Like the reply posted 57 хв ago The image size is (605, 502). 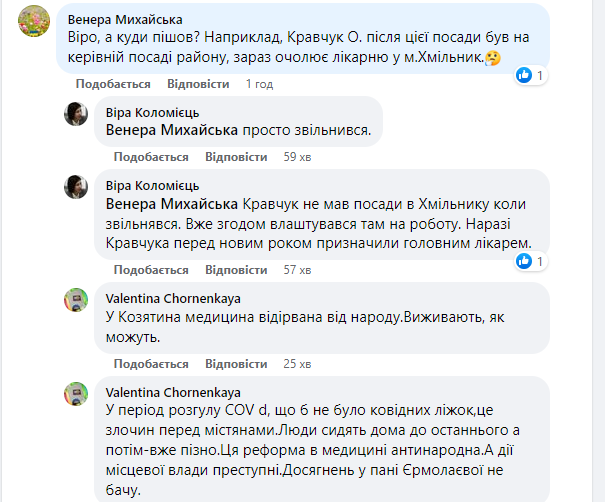pos(151,270)
